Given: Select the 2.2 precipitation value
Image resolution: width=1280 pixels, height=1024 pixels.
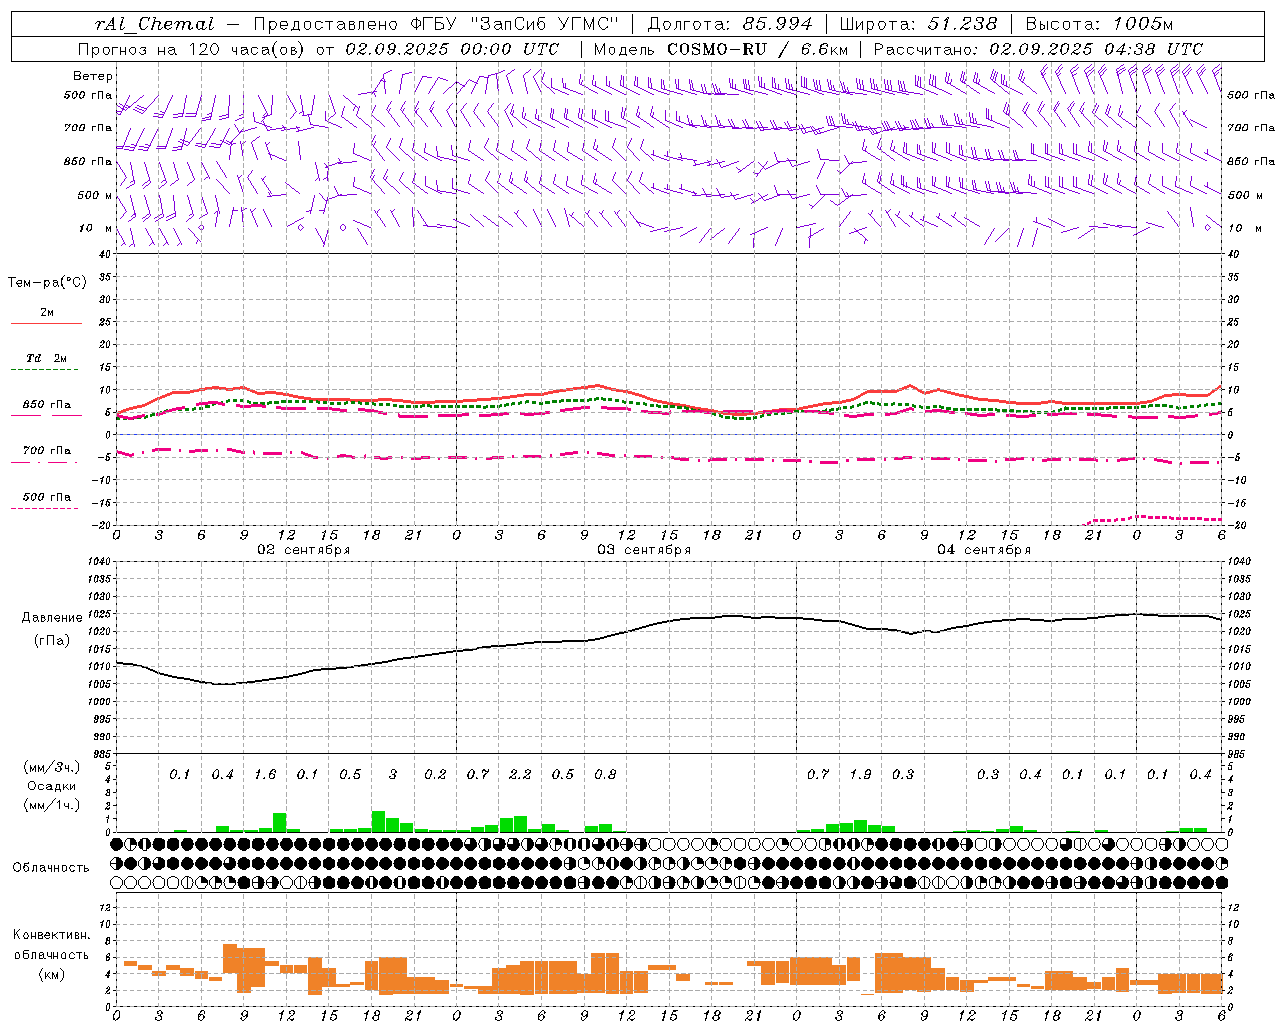Looking at the screenshot, I should (x=520, y=775).
